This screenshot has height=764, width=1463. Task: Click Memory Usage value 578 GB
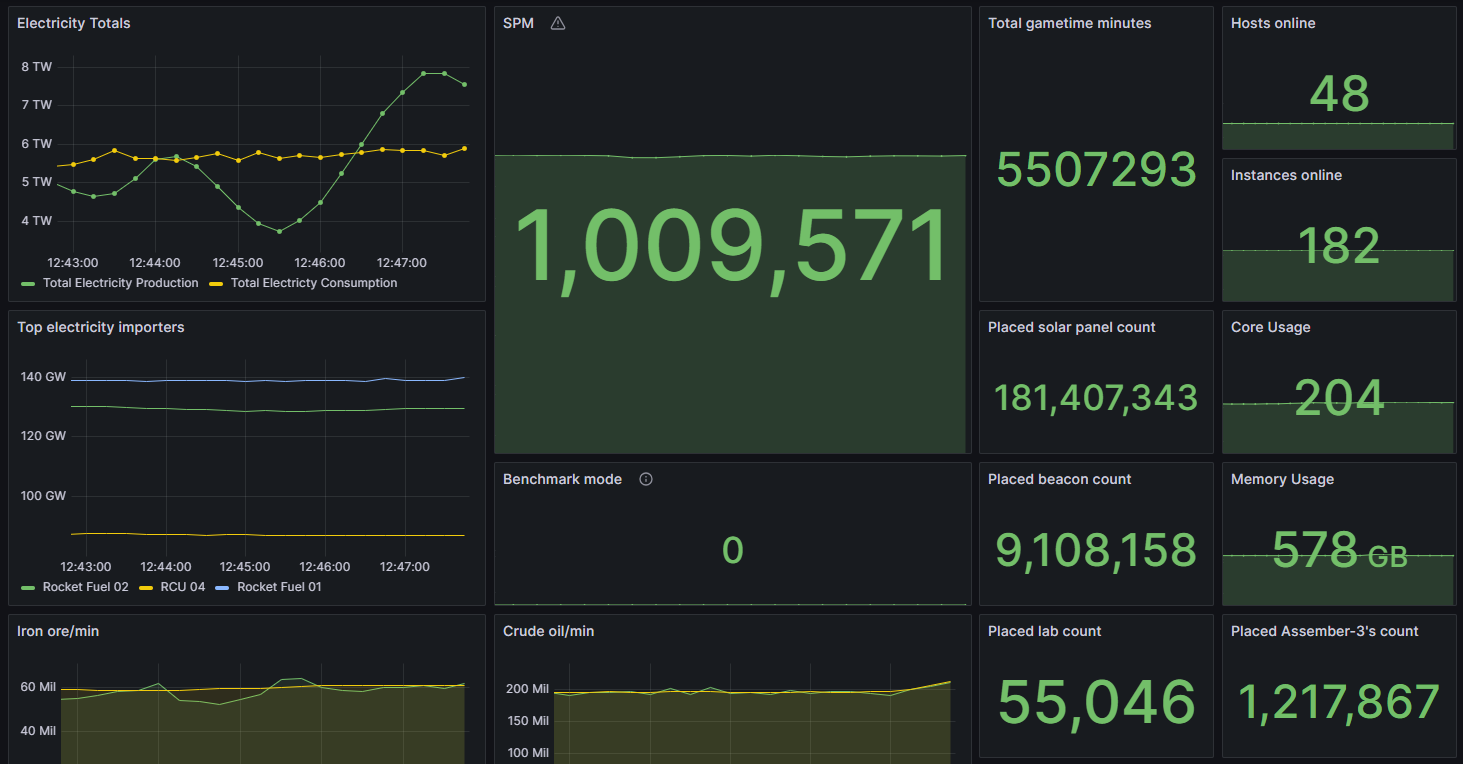[1339, 550]
